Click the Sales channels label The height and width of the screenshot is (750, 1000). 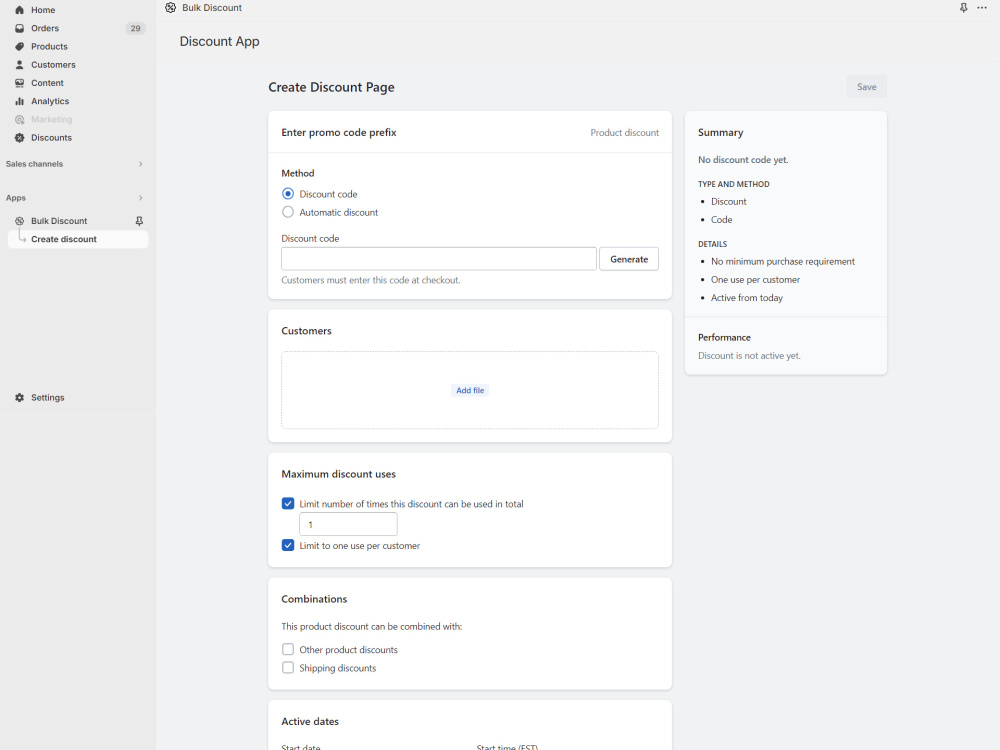click(34, 164)
